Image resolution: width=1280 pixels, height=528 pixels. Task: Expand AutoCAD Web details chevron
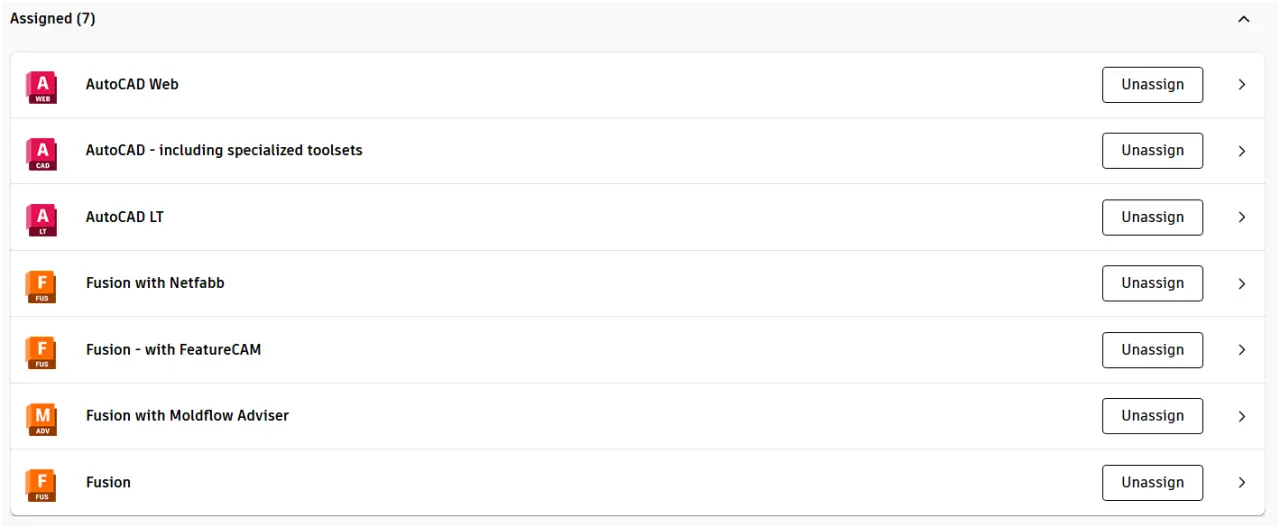[1242, 85]
